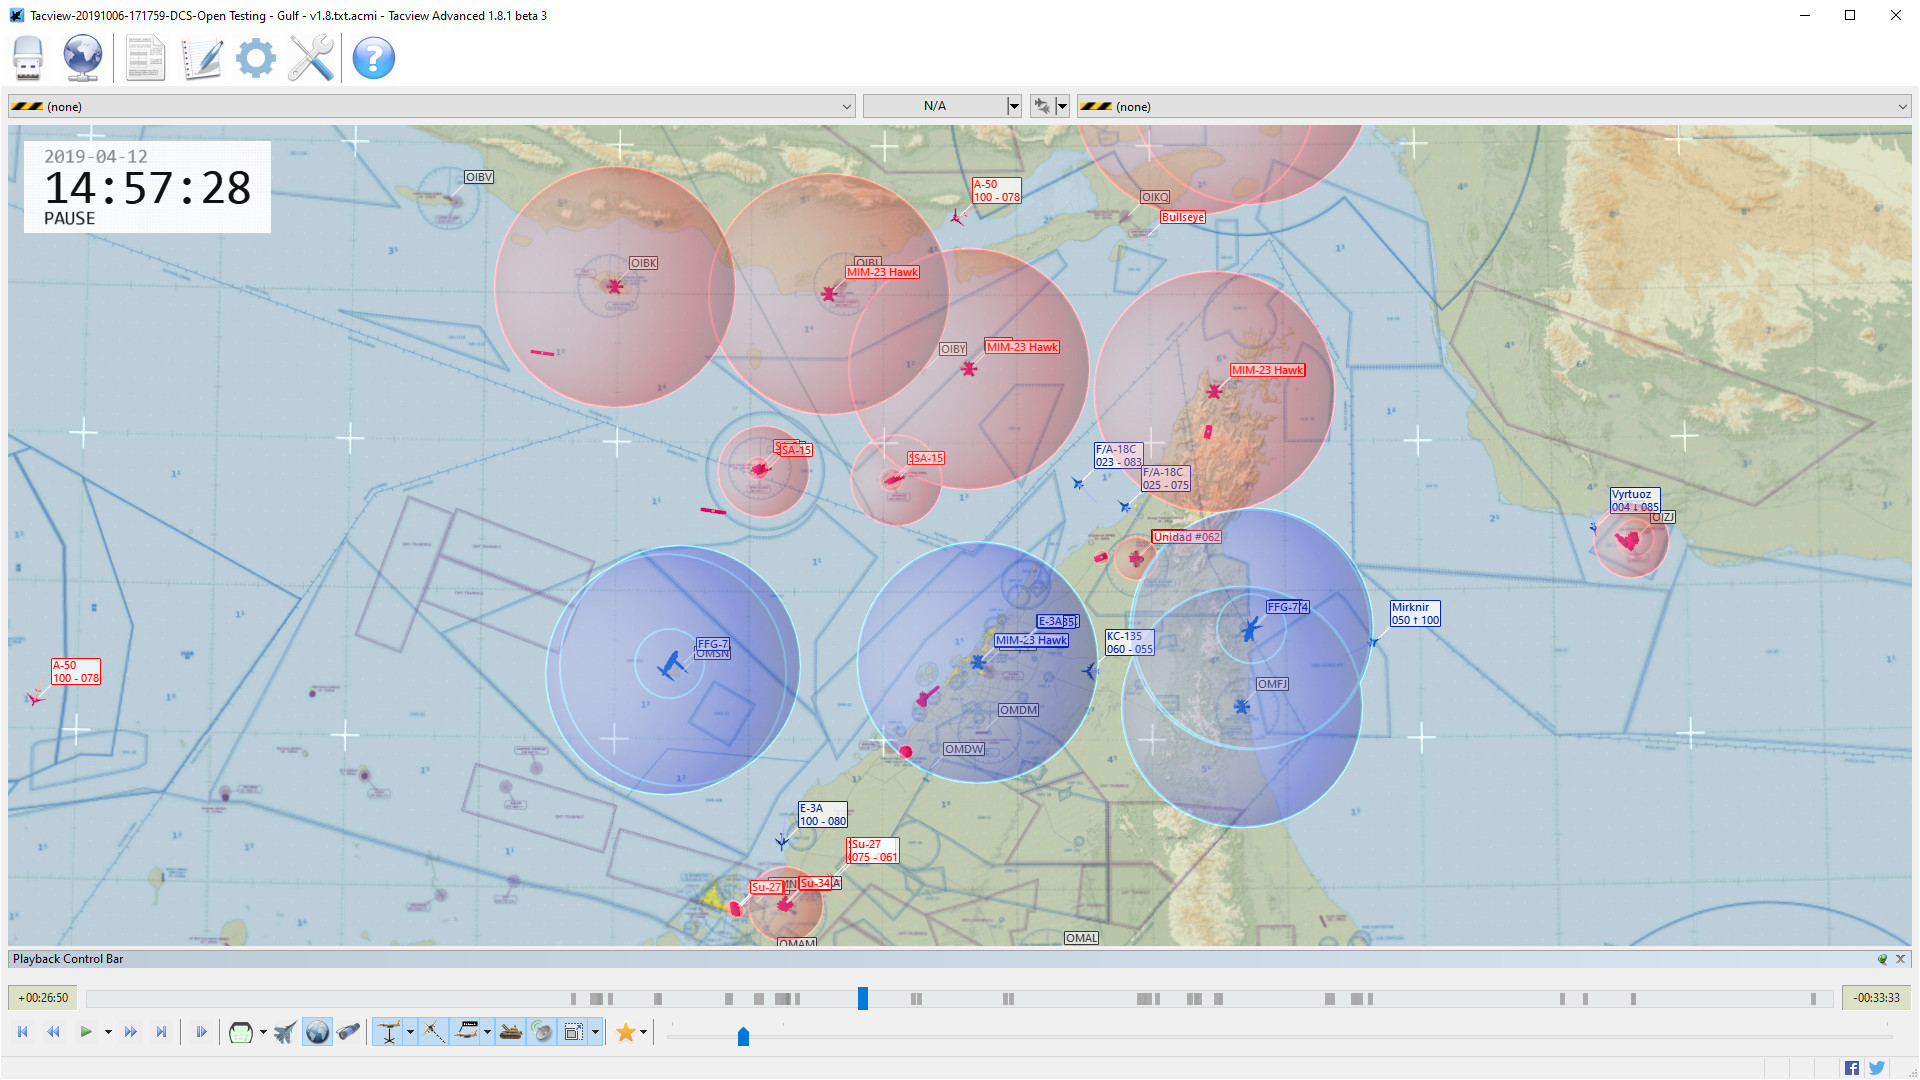The width and height of the screenshot is (1920, 1080).
Task: Click the USB device import icon
Action: click(27, 58)
